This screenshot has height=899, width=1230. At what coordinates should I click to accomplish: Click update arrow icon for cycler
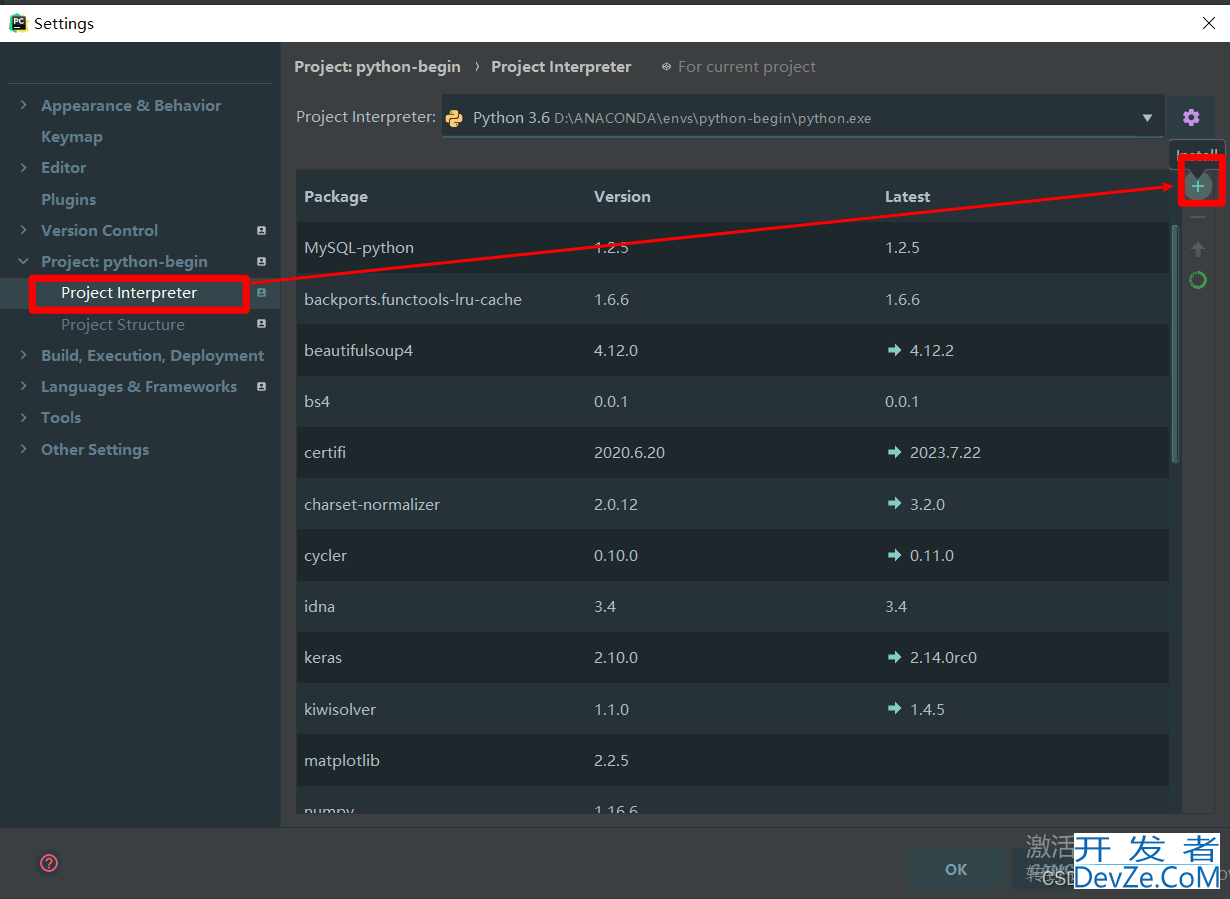coord(894,555)
